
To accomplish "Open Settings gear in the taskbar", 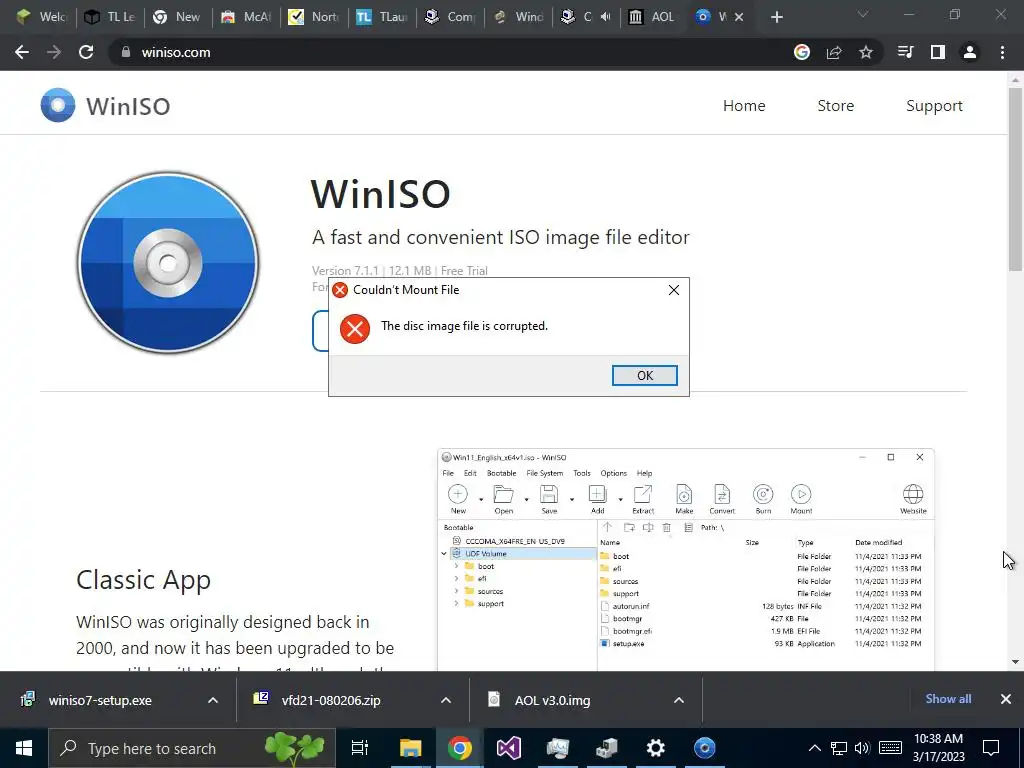I will point(655,748).
